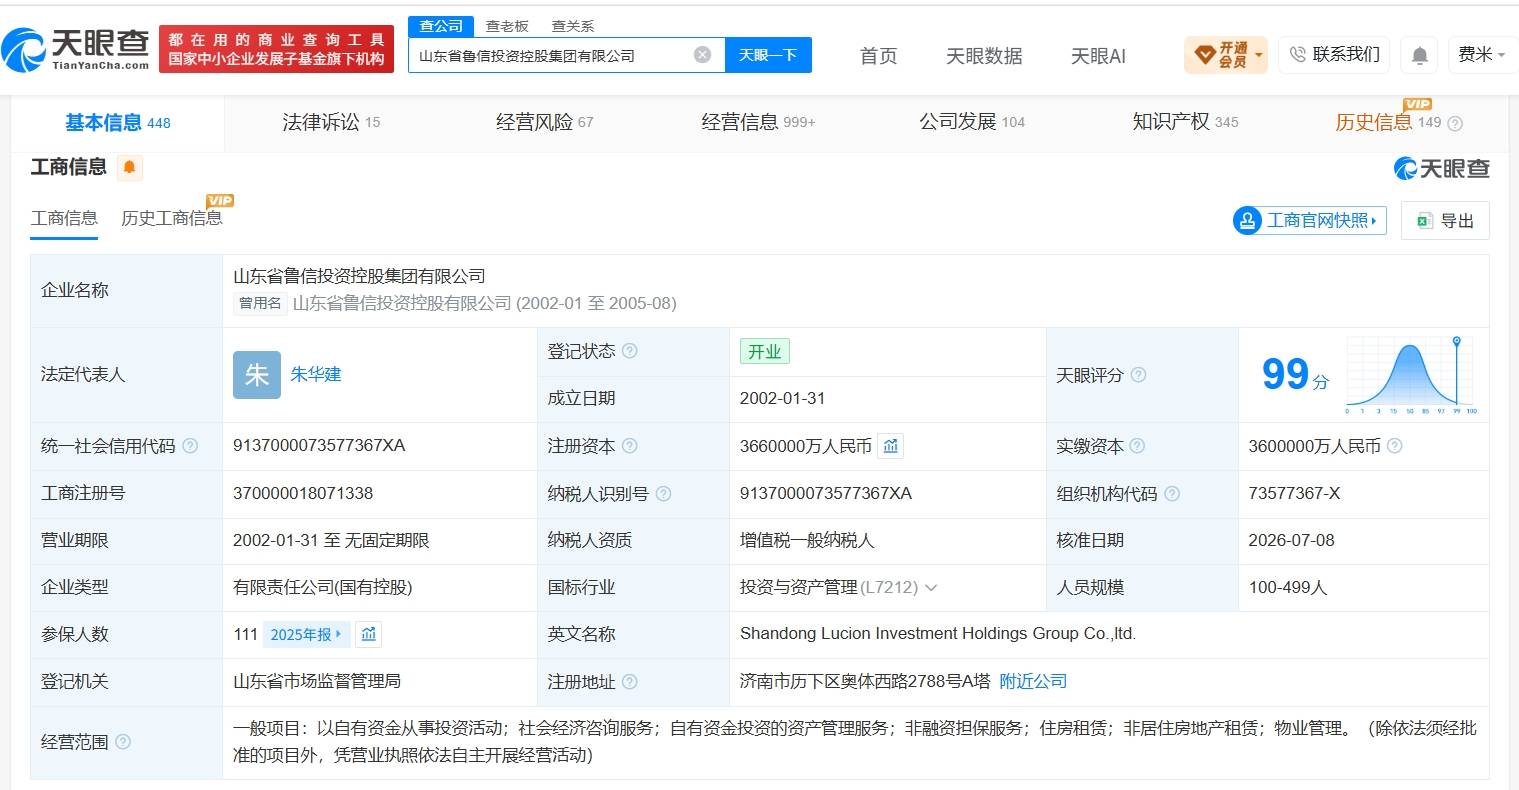The image size is (1519, 790).
Task: Open the 2025年报 annual report
Action: [x=306, y=634]
